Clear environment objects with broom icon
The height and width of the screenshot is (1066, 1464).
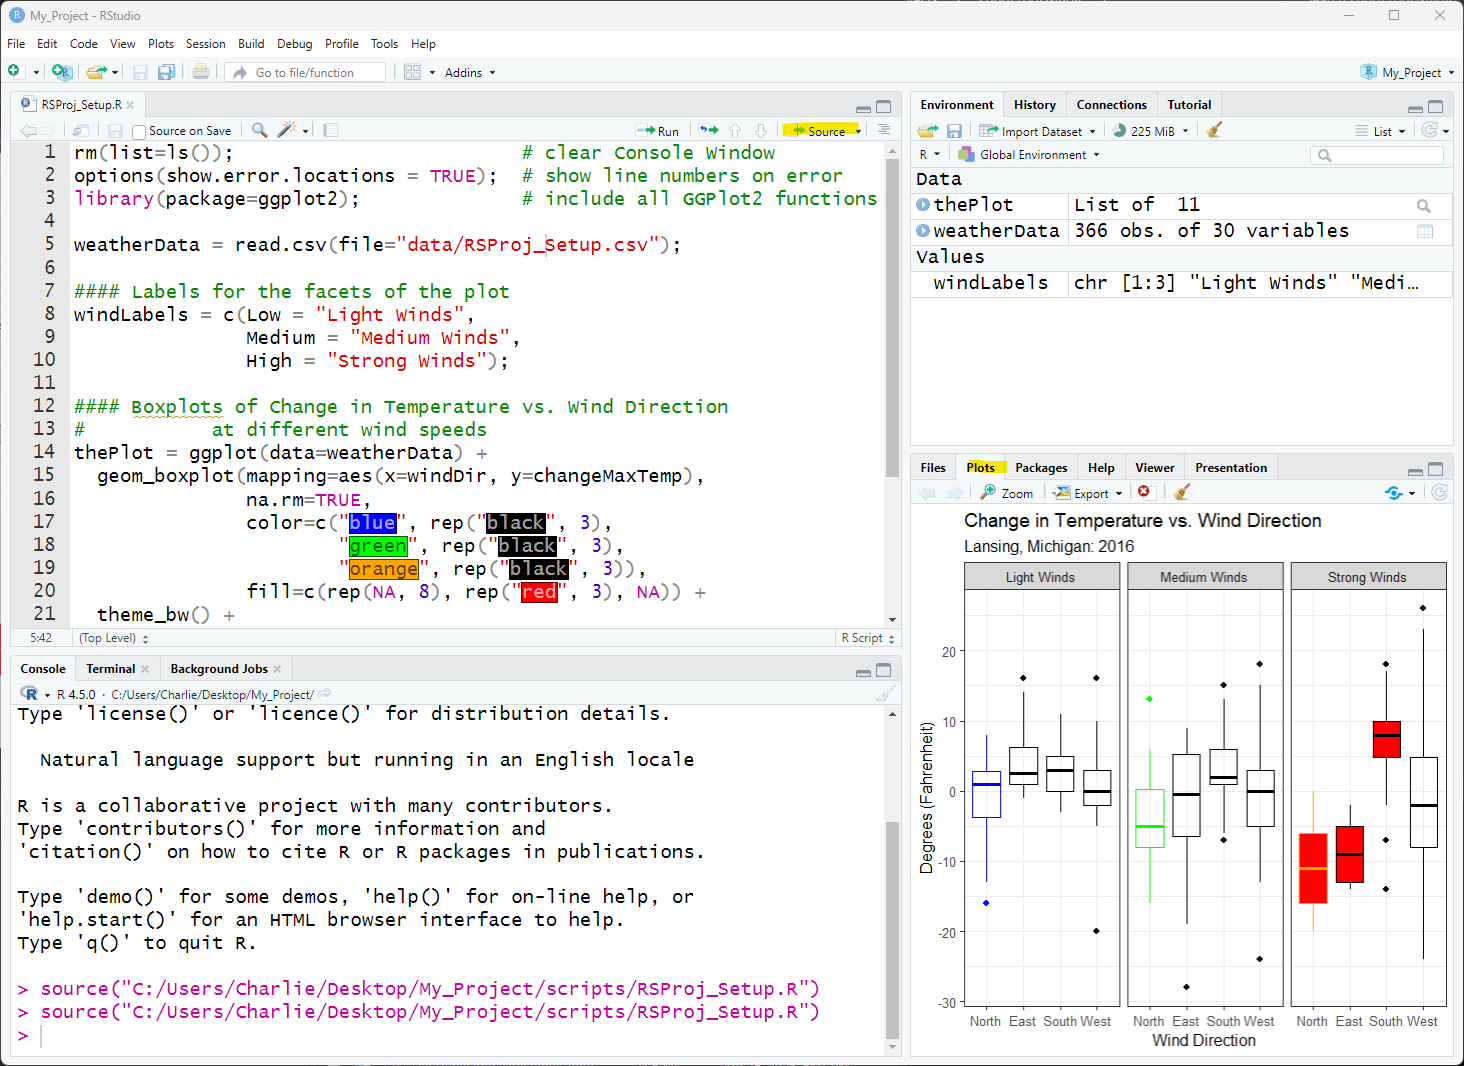coord(1214,131)
